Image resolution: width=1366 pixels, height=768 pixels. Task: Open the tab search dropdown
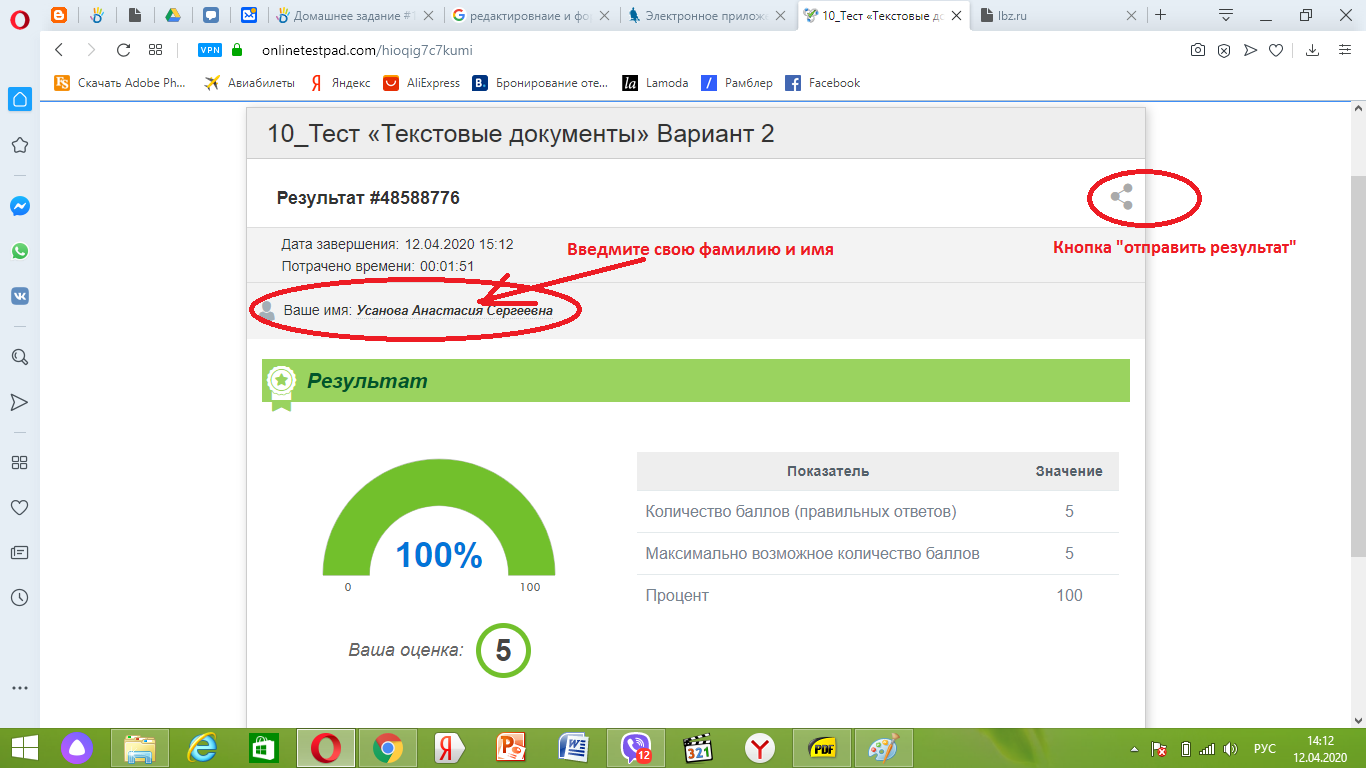pos(1226,16)
